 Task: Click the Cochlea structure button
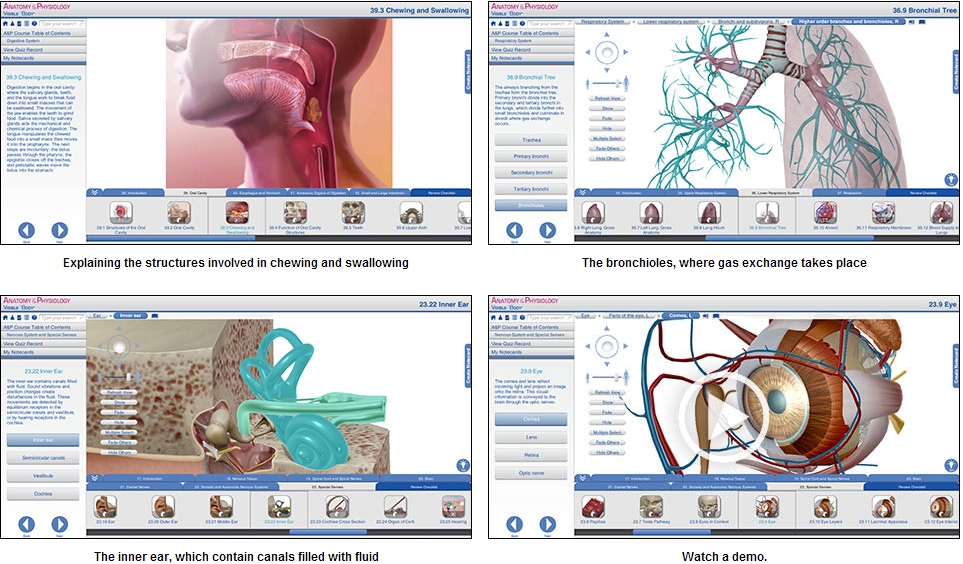point(43,494)
